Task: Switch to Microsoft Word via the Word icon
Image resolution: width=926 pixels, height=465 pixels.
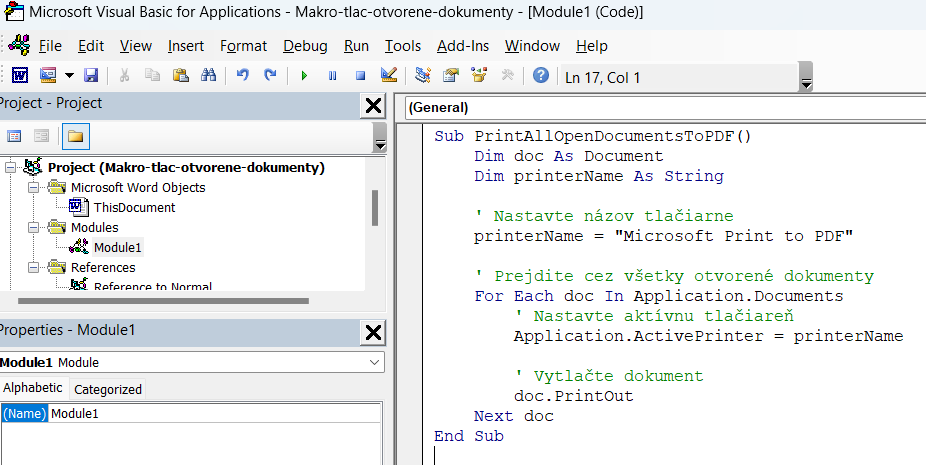Action: tap(20, 76)
